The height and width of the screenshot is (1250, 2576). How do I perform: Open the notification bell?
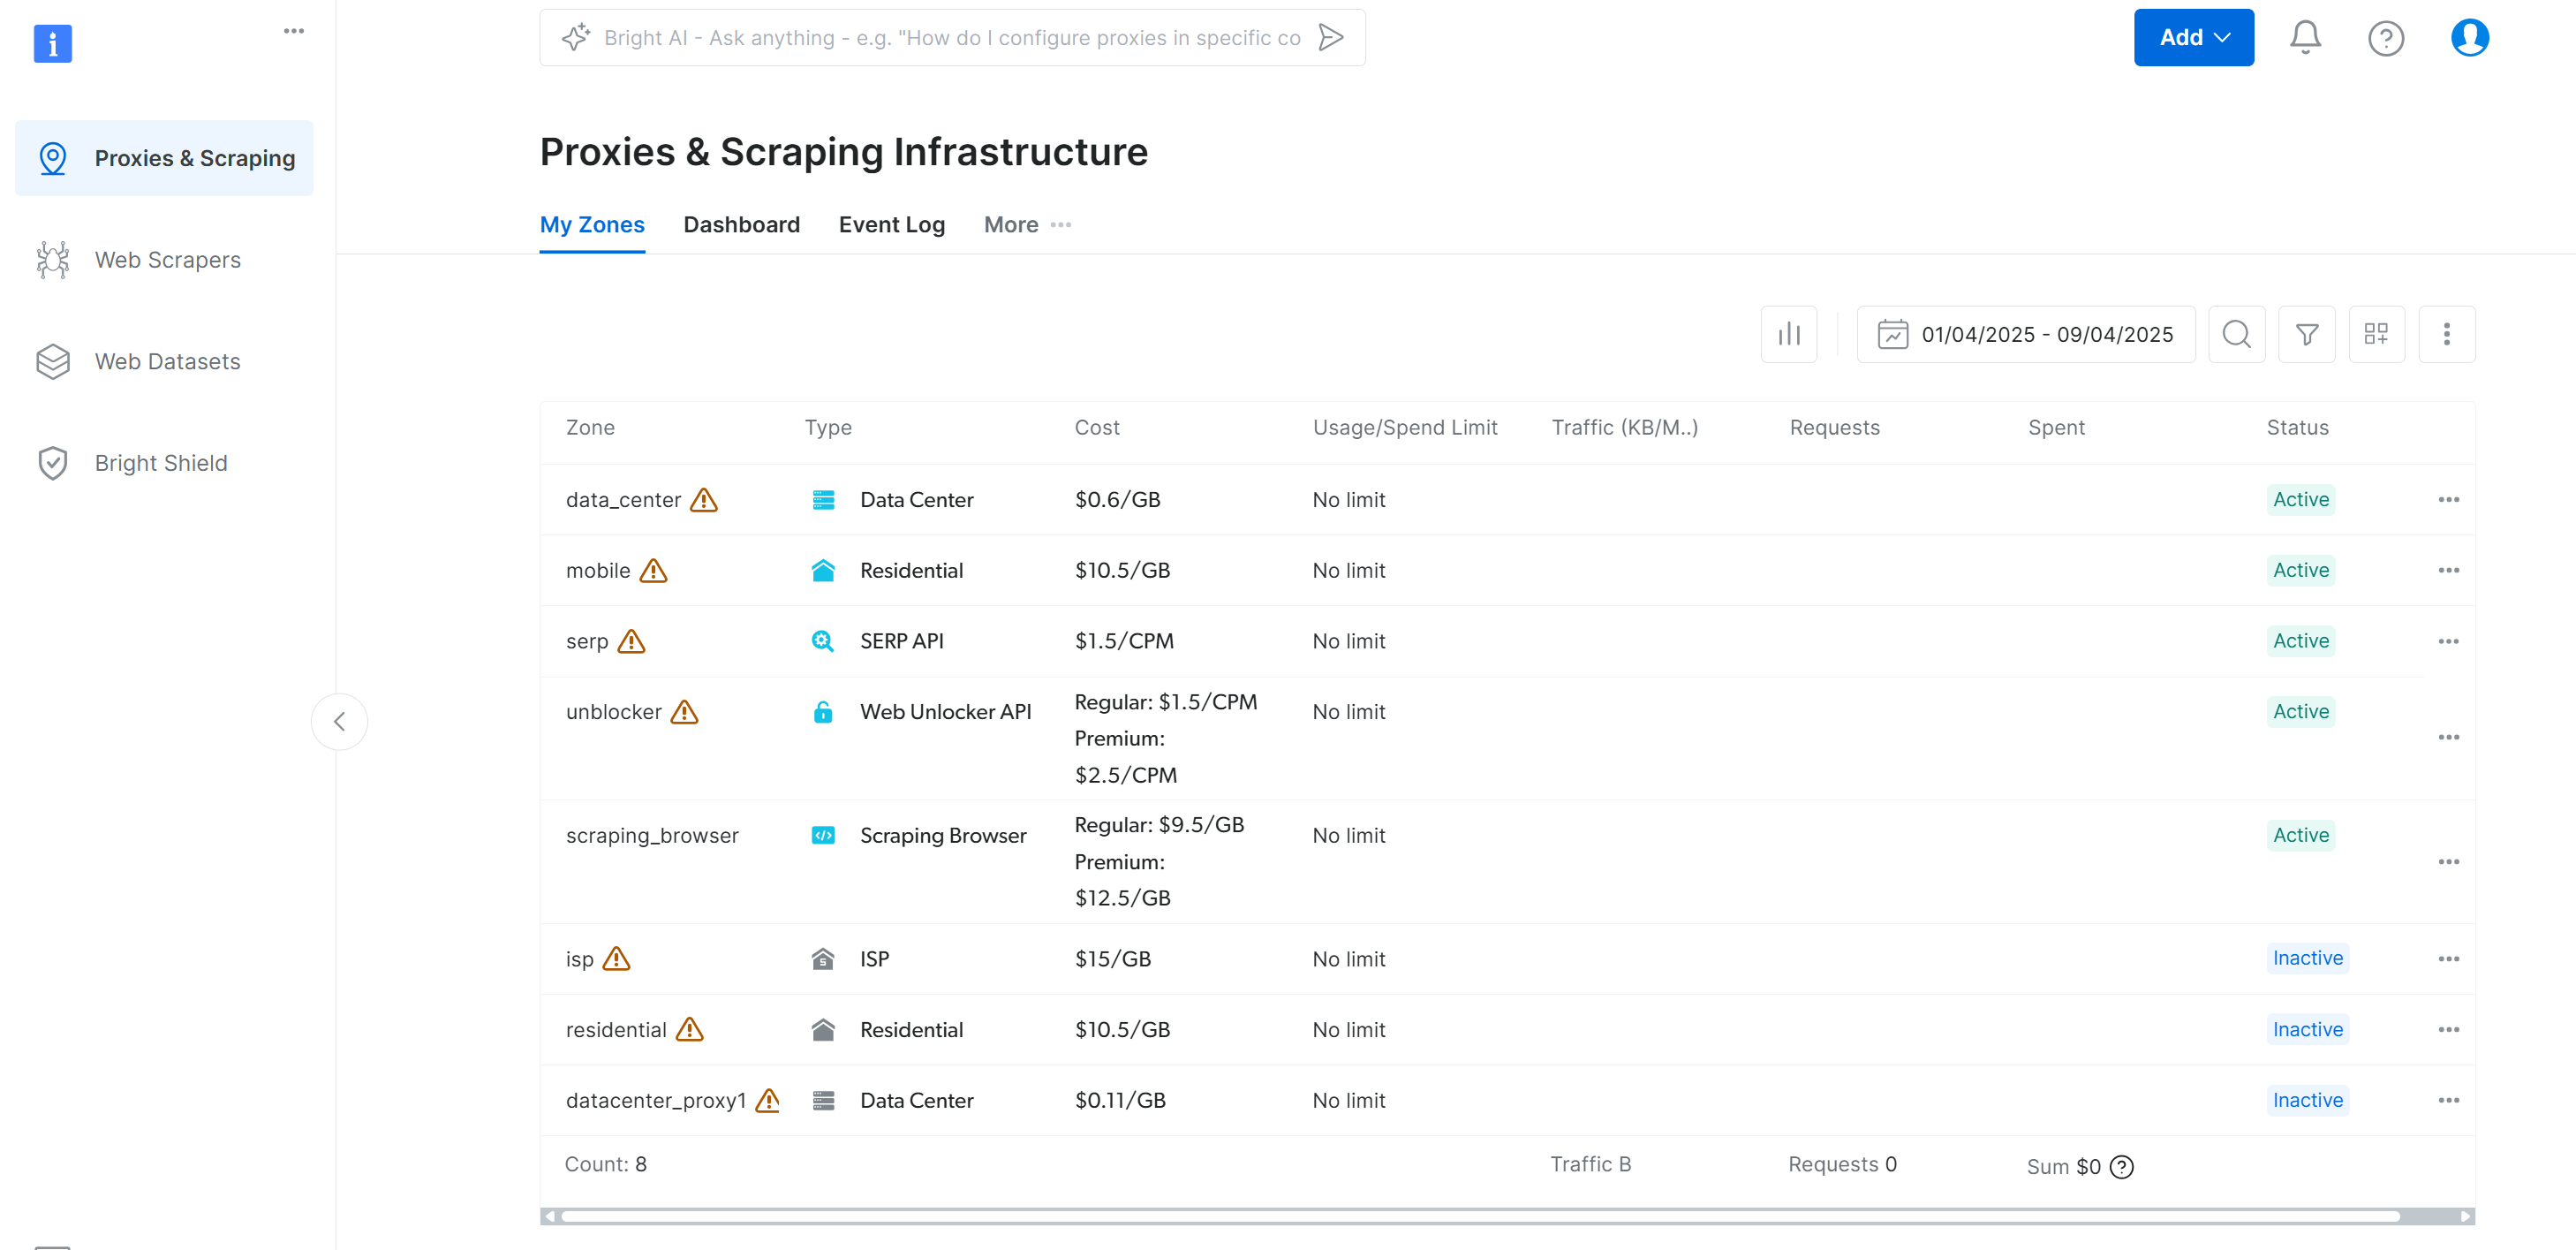[2305, 37]
